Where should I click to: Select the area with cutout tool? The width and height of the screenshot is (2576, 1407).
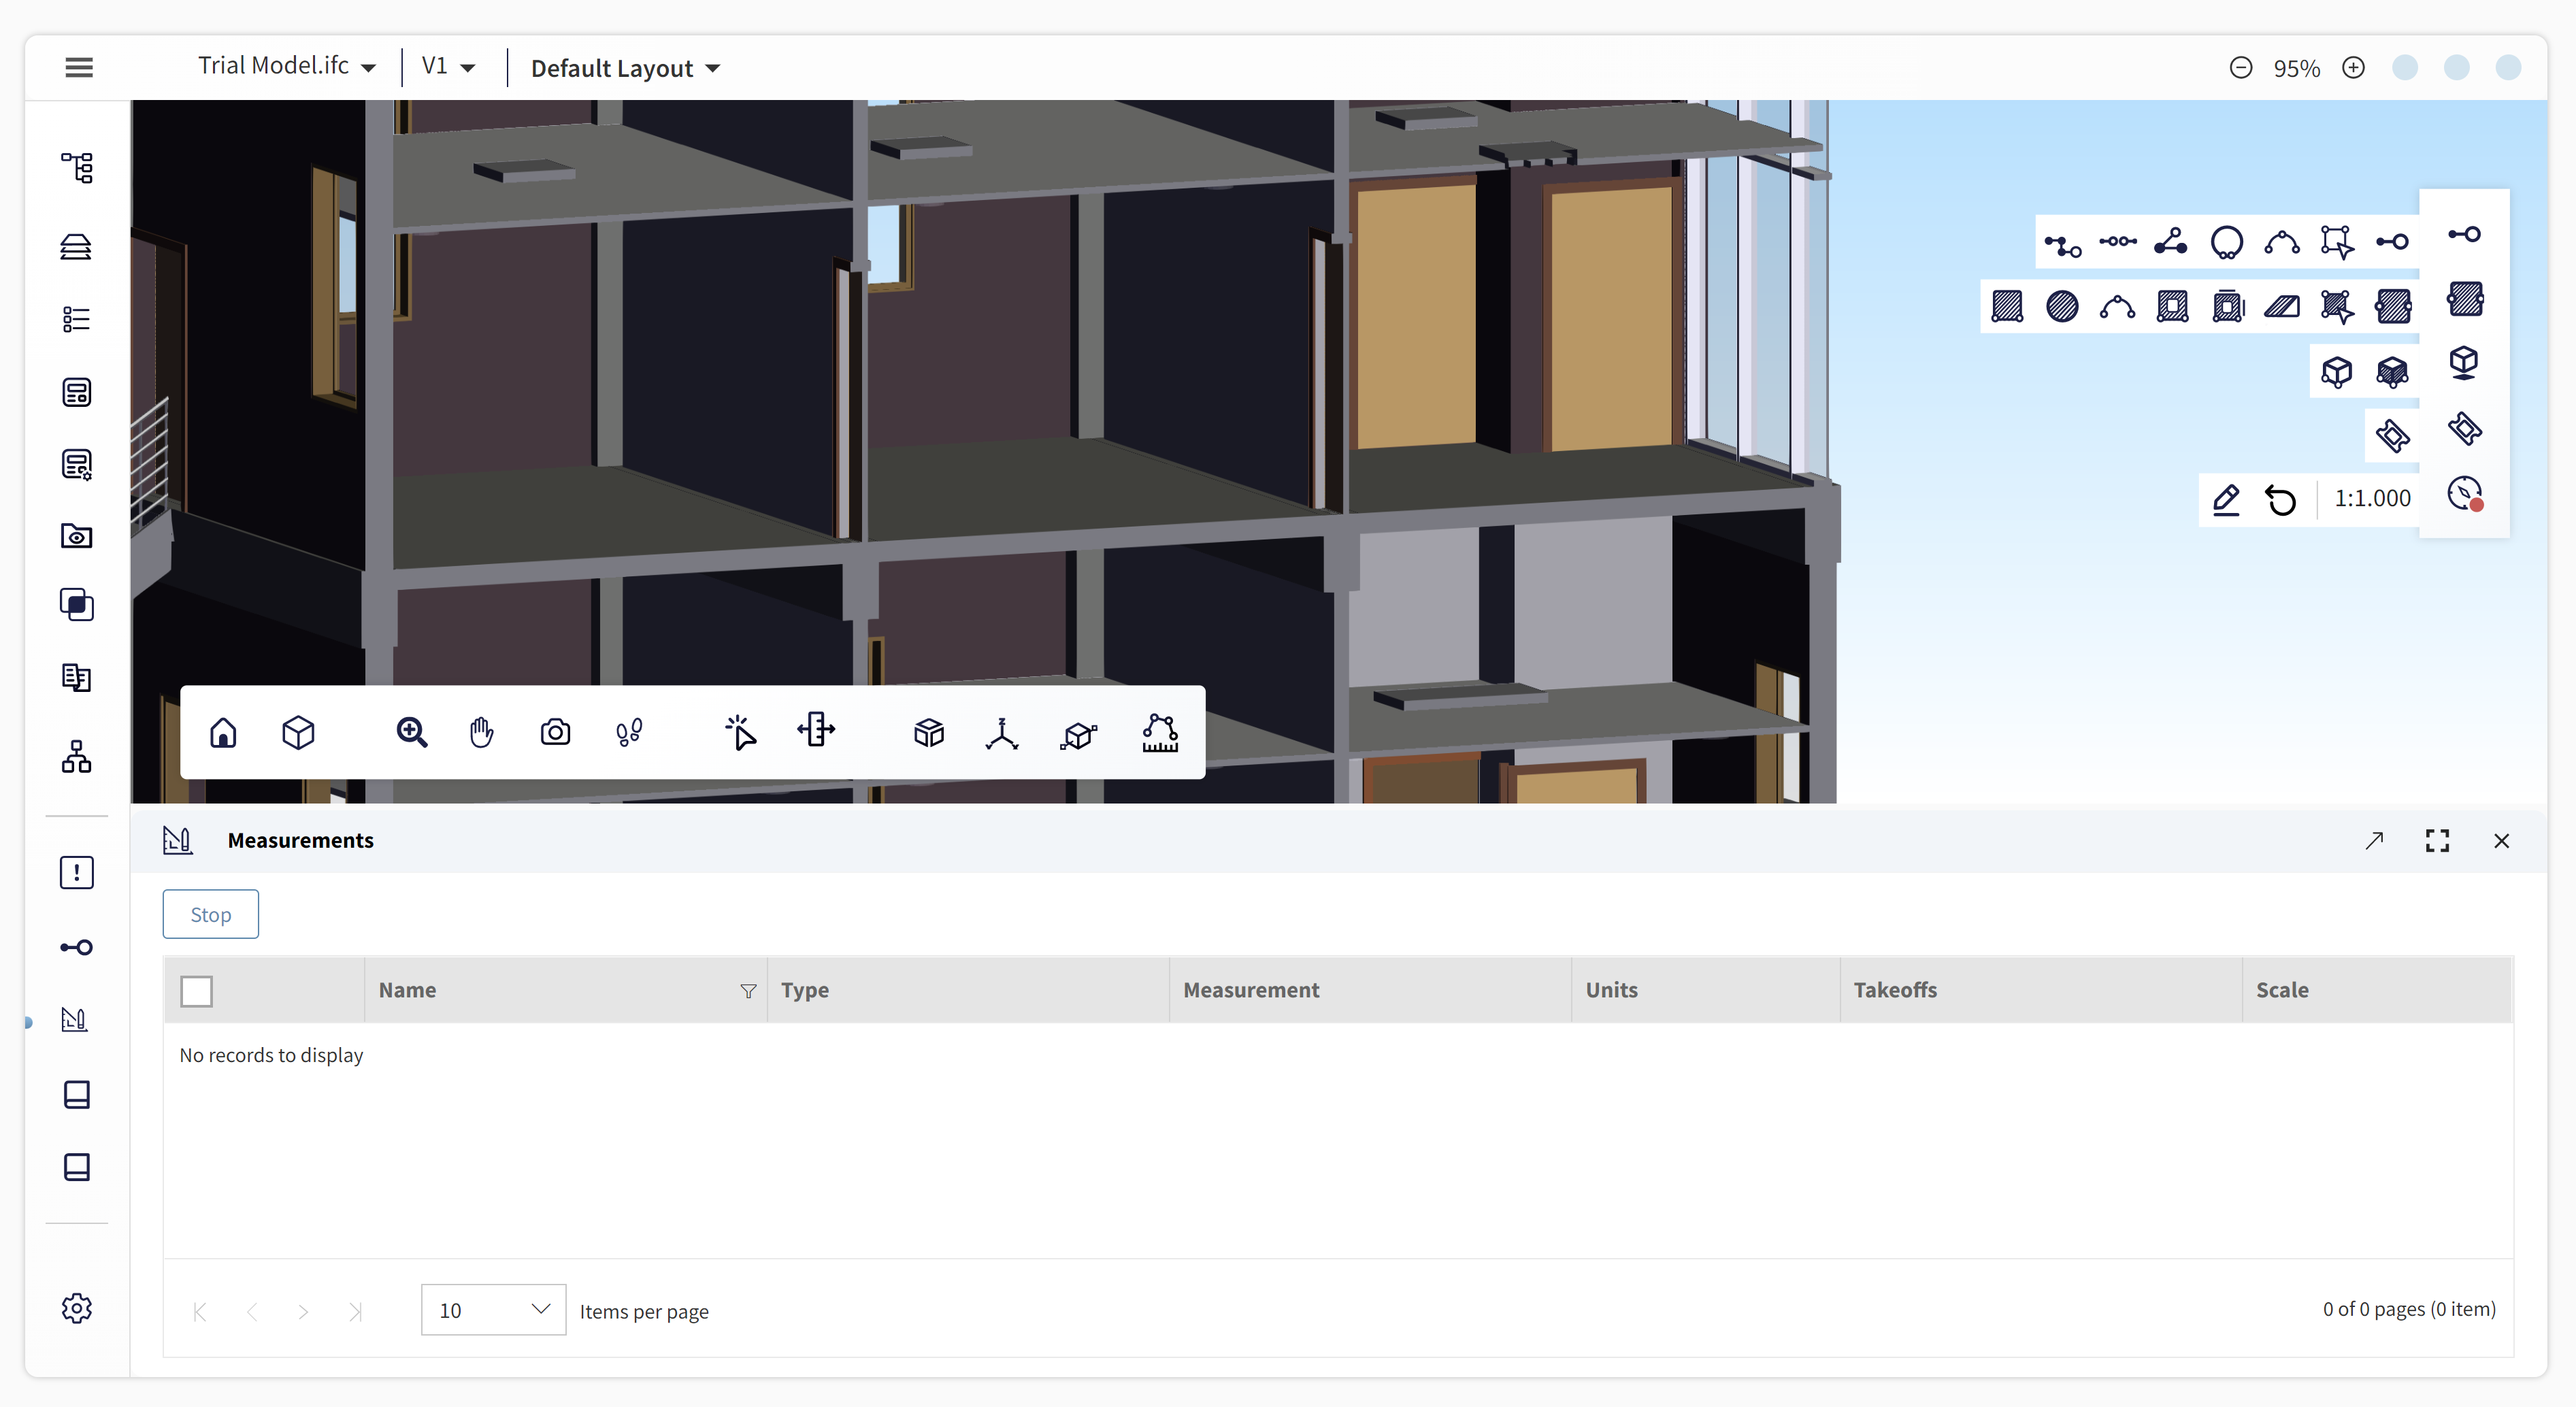pyautogui.click(x=2172, y=306)
